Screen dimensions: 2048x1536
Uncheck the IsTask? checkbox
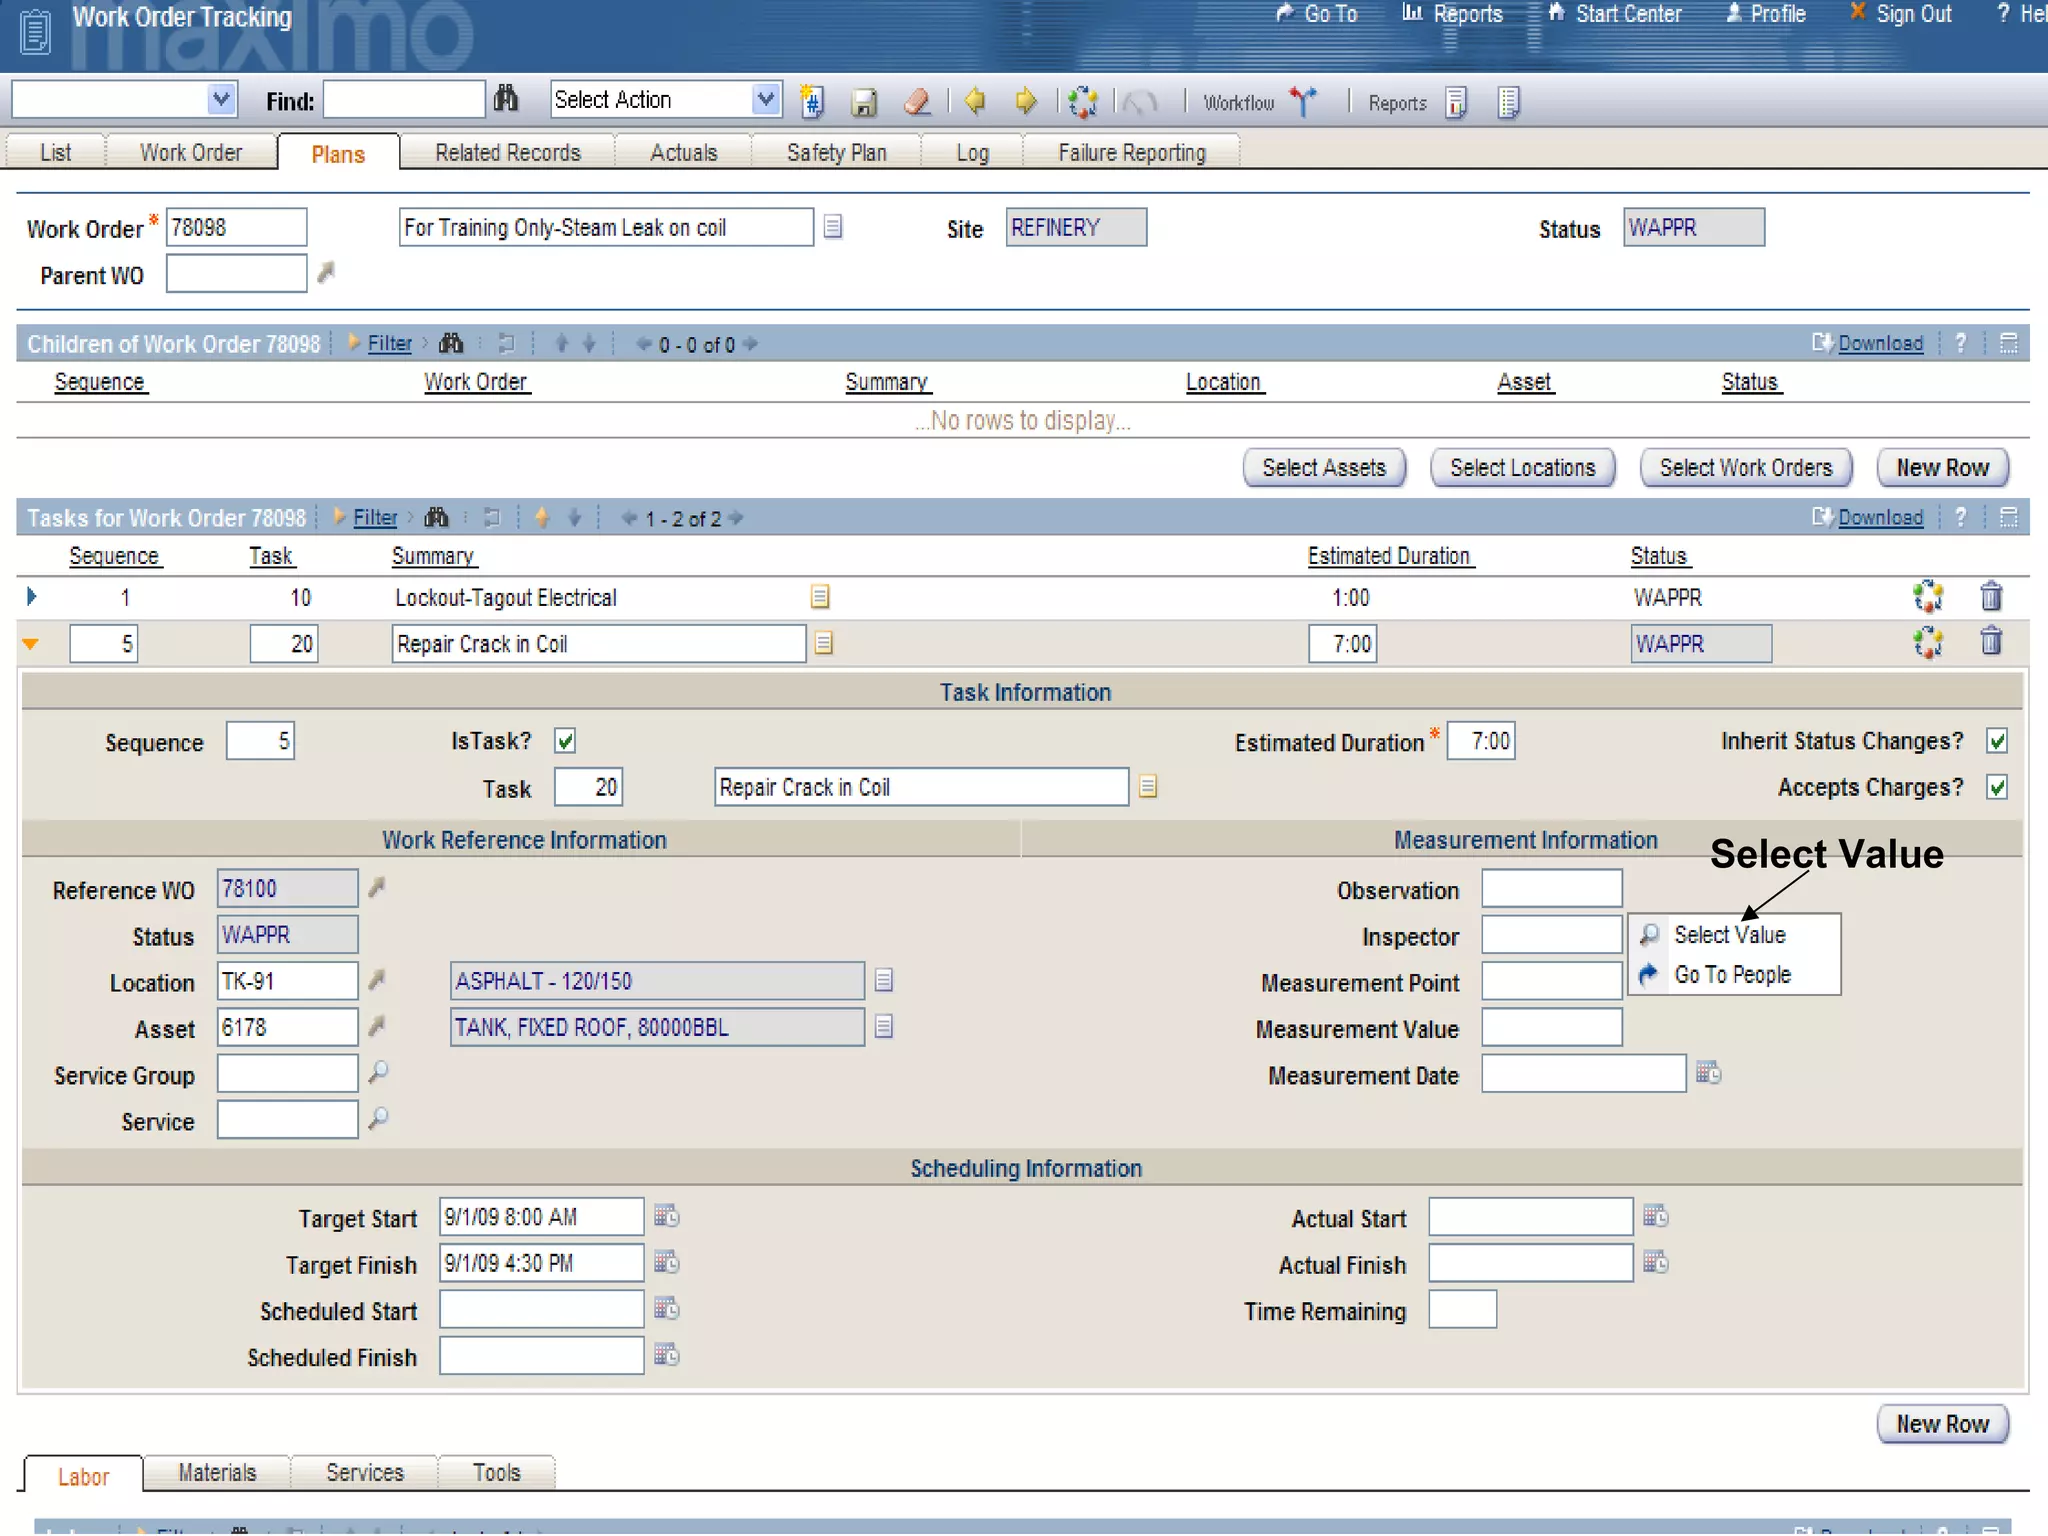coord(565,741)
